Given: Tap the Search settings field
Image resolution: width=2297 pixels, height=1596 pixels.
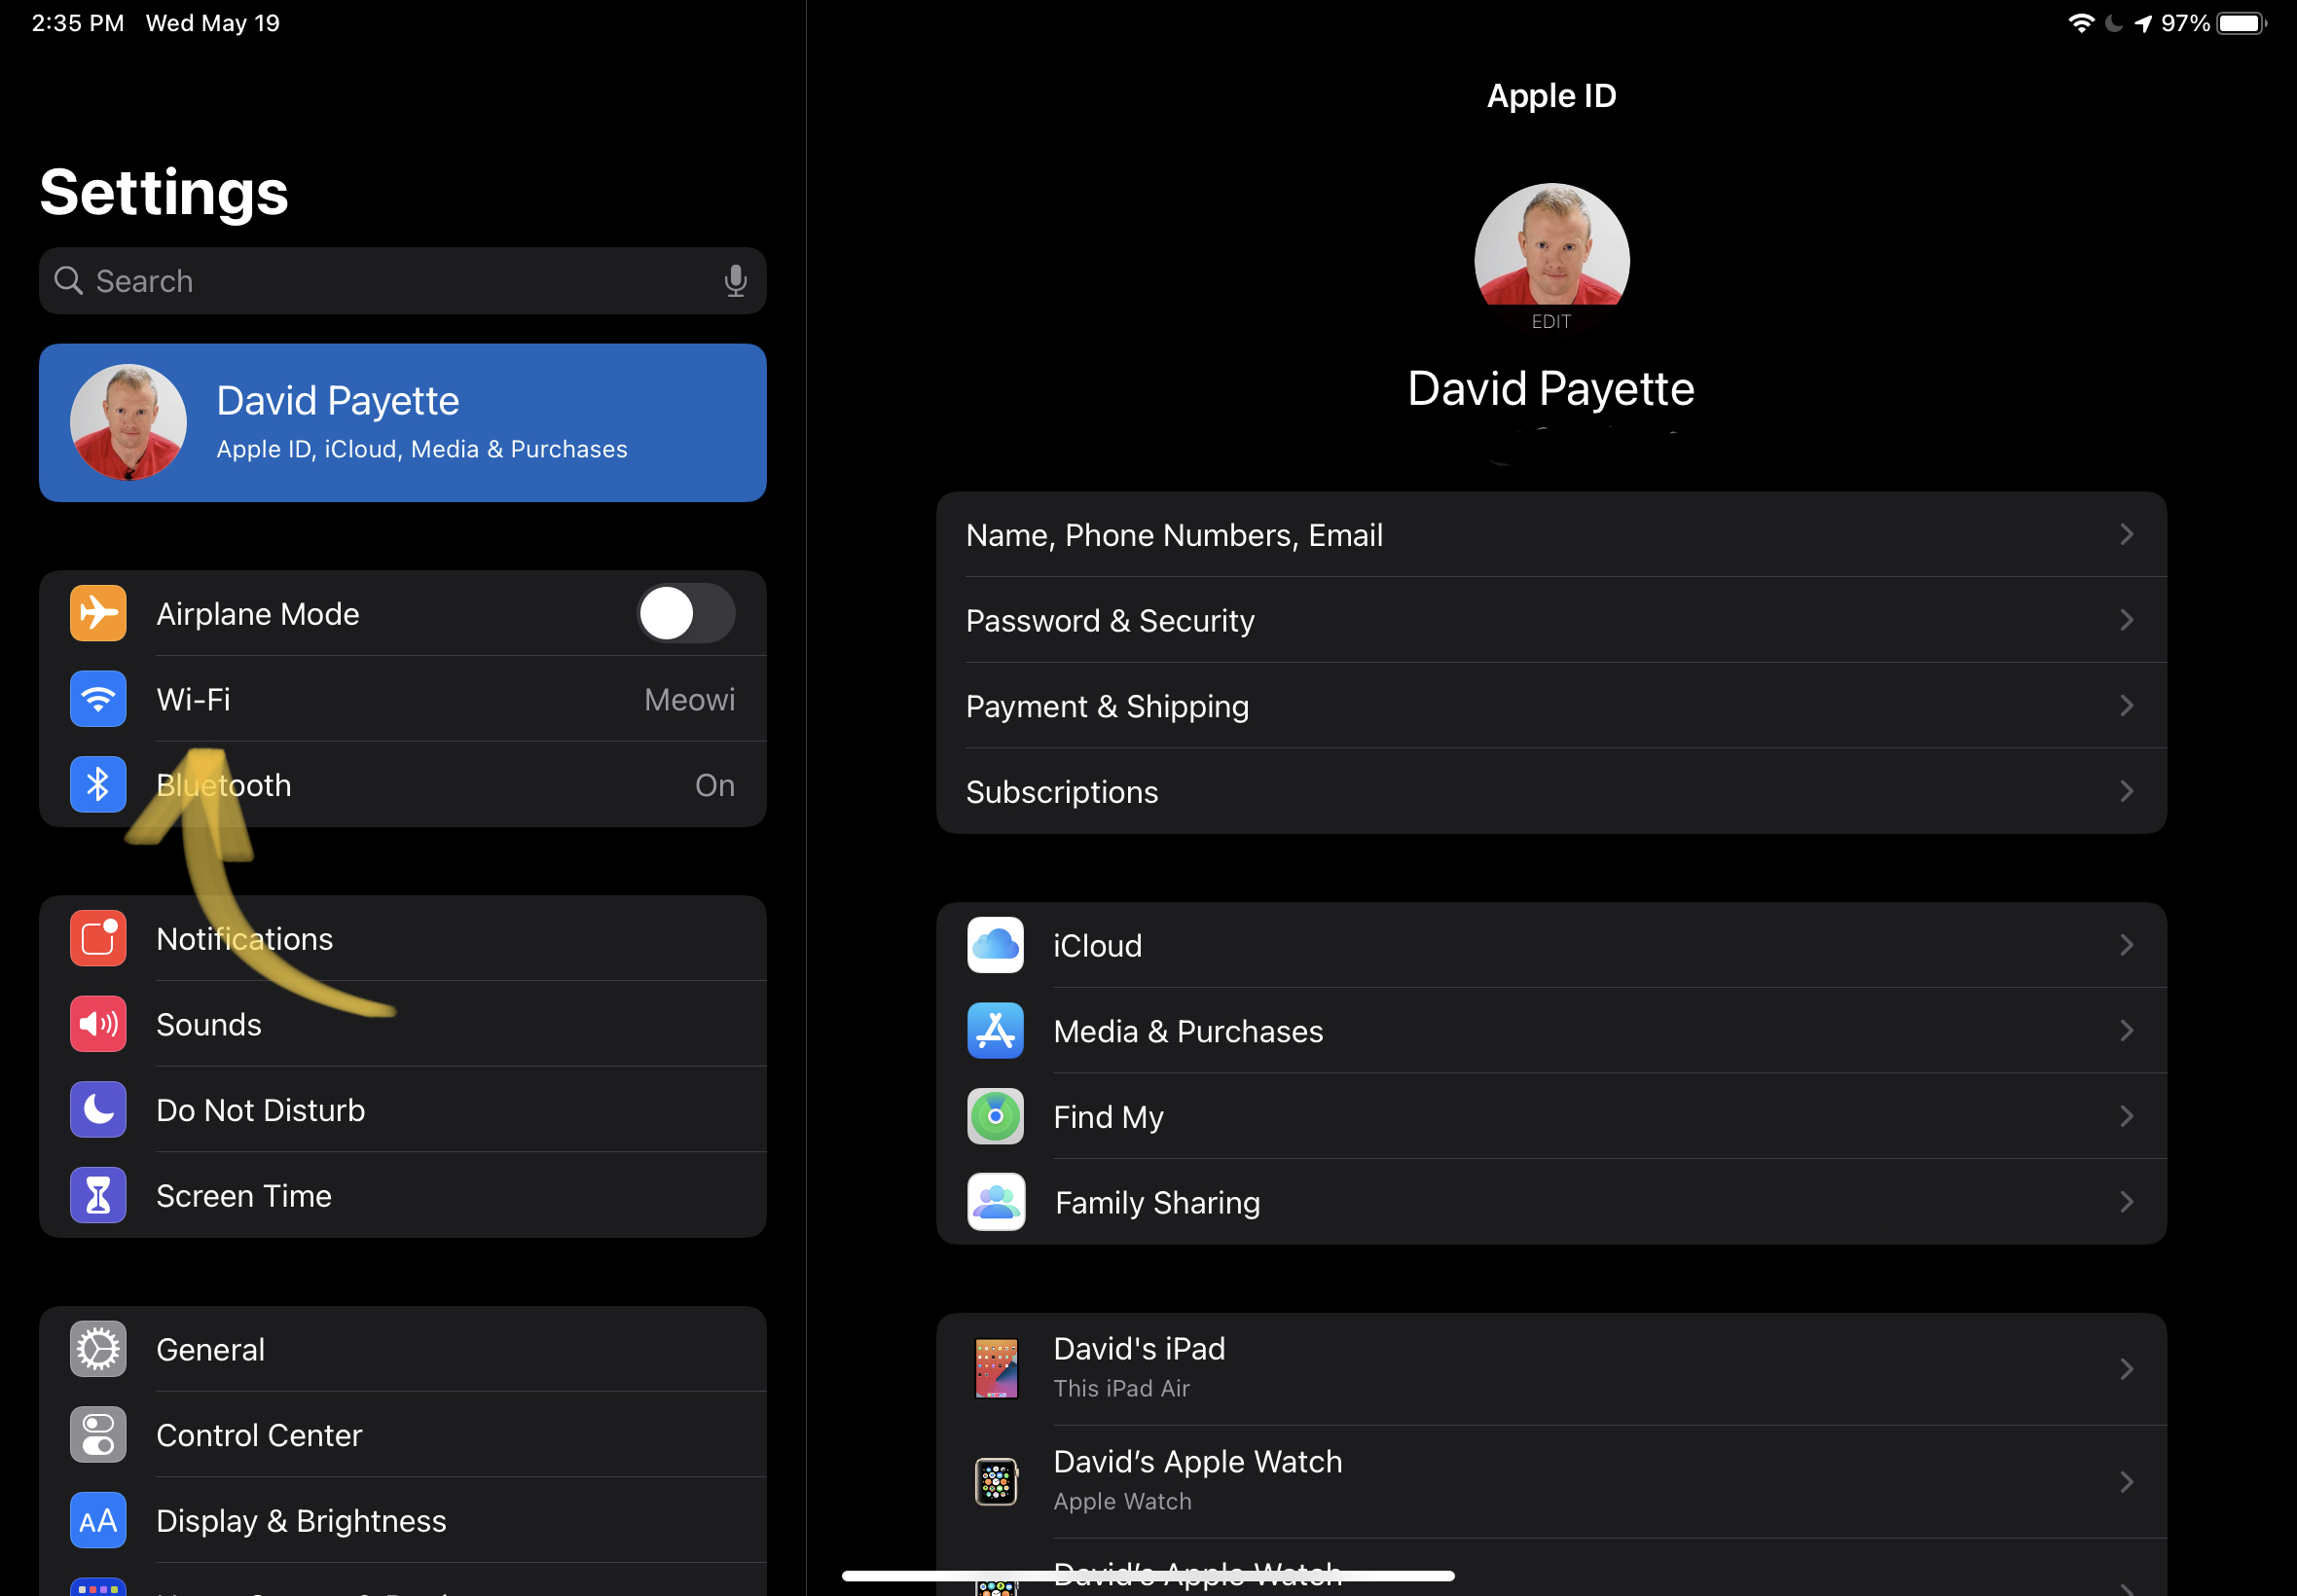Looking at the screenshot, I should (400, 281).
